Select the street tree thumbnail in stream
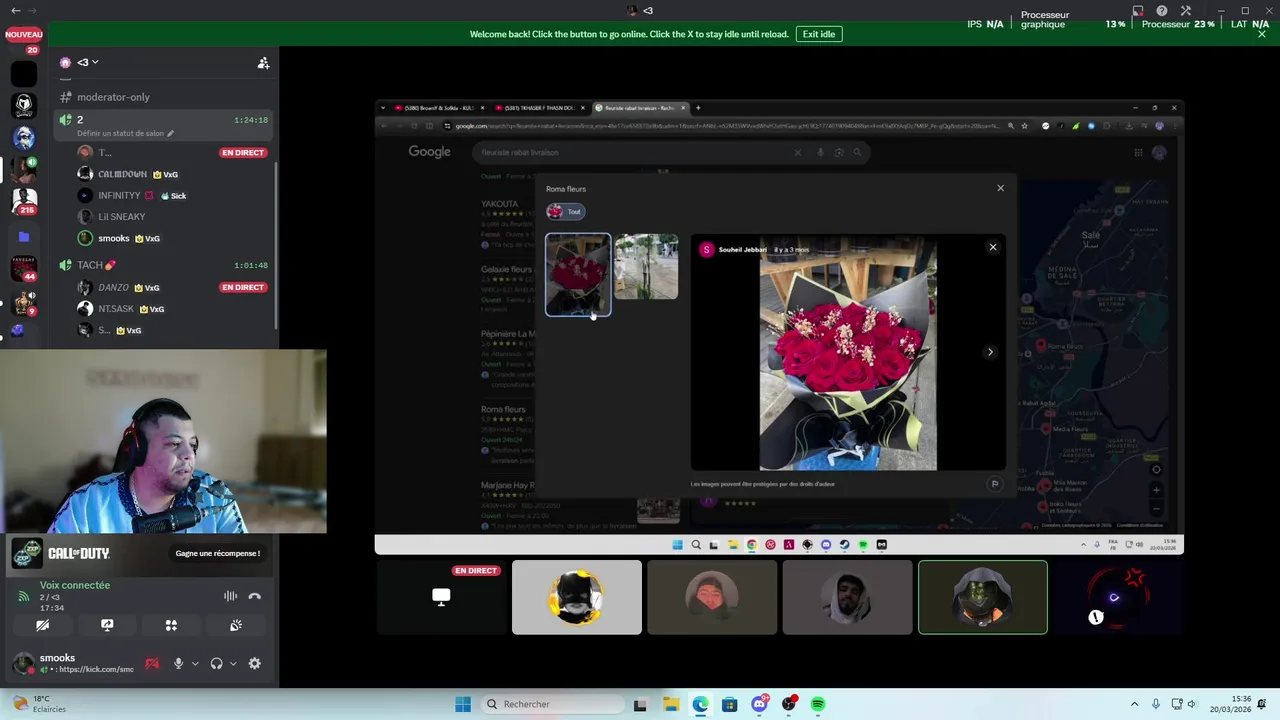 (x=646, y=267)
